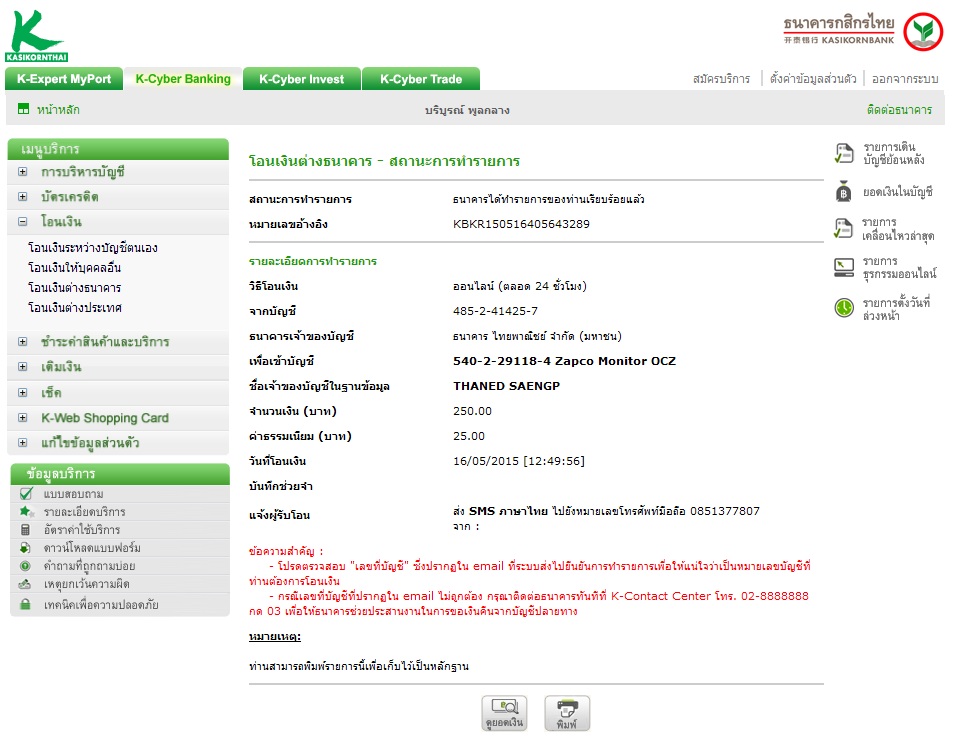963x743 pixels.
Task: Click the ออกจากระบบ logout link
Action: click(x=905, y=79)
